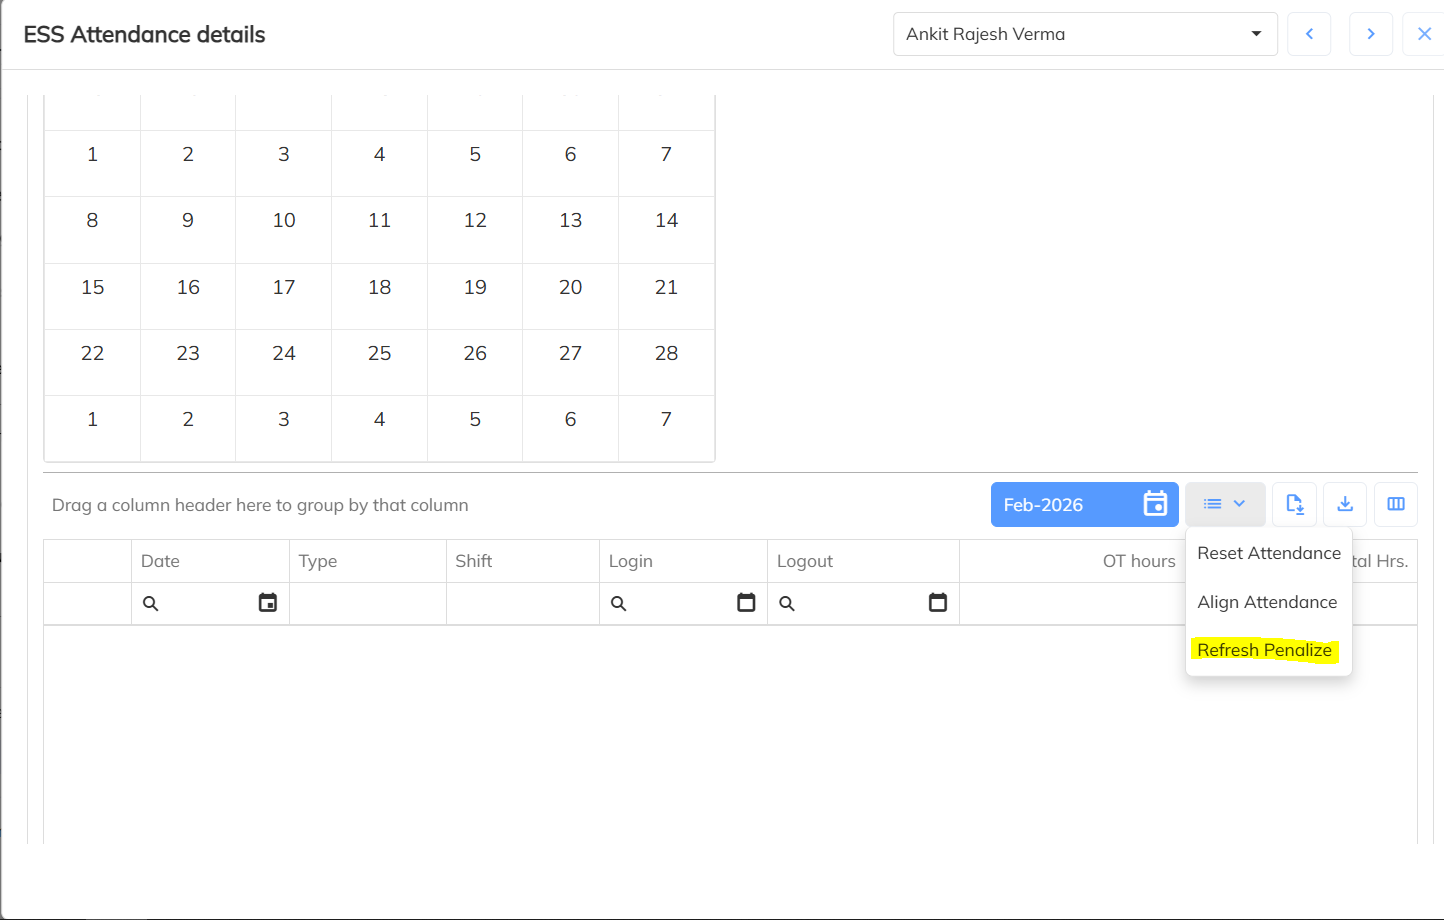Click the export file icon

[1294, 504]
